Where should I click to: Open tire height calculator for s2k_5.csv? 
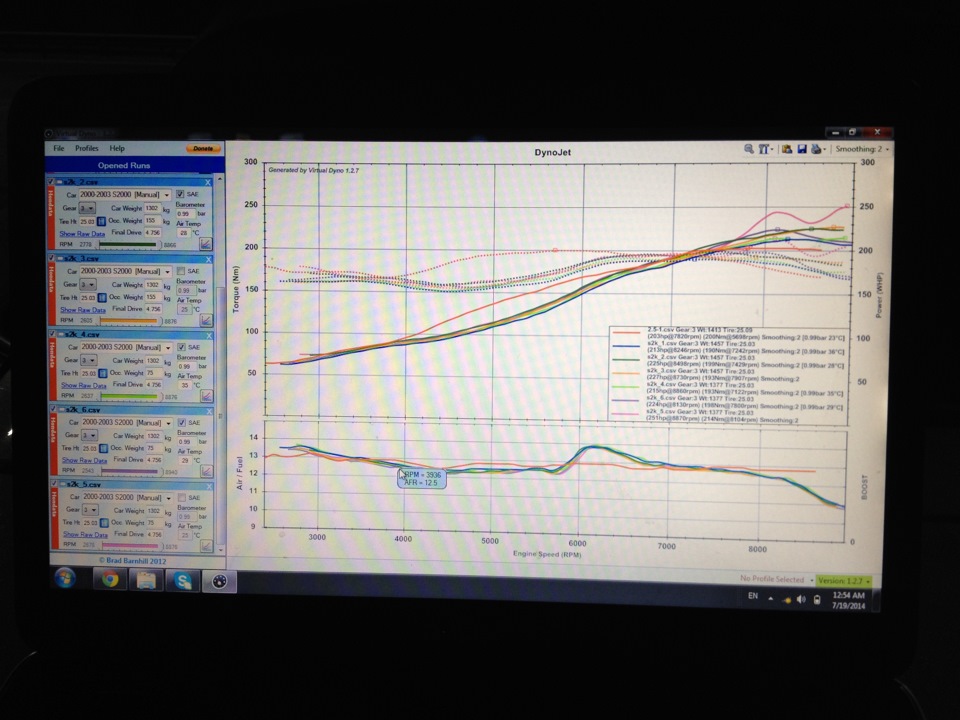(105, 523)
